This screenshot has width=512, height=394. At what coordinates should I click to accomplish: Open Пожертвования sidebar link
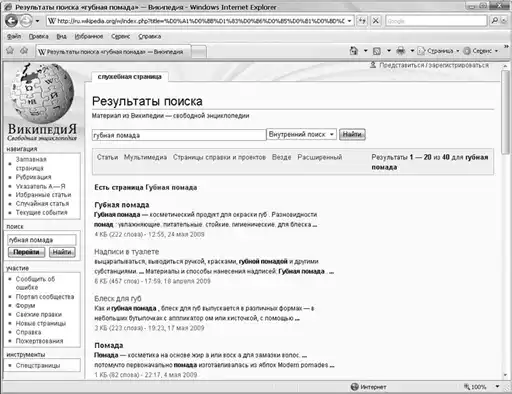[x=39, y=341]
